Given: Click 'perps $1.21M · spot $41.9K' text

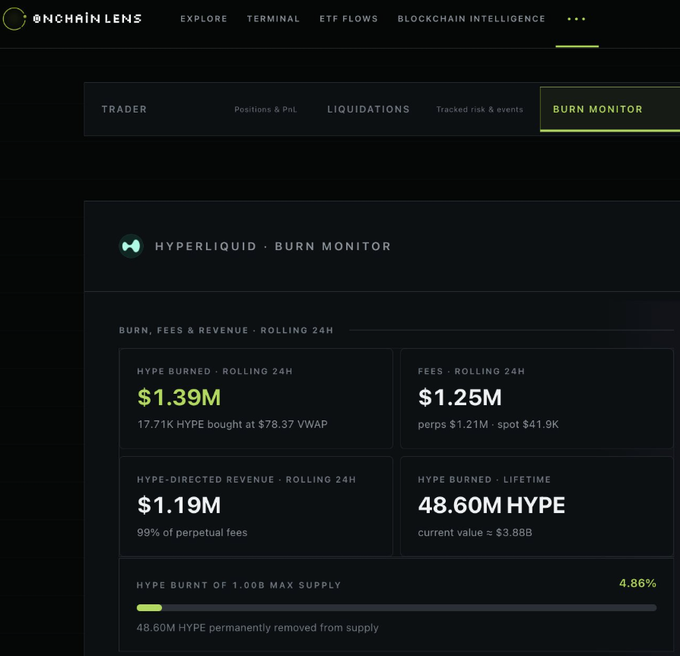Looking at the screenshot, I should click(x=488, y=424).
